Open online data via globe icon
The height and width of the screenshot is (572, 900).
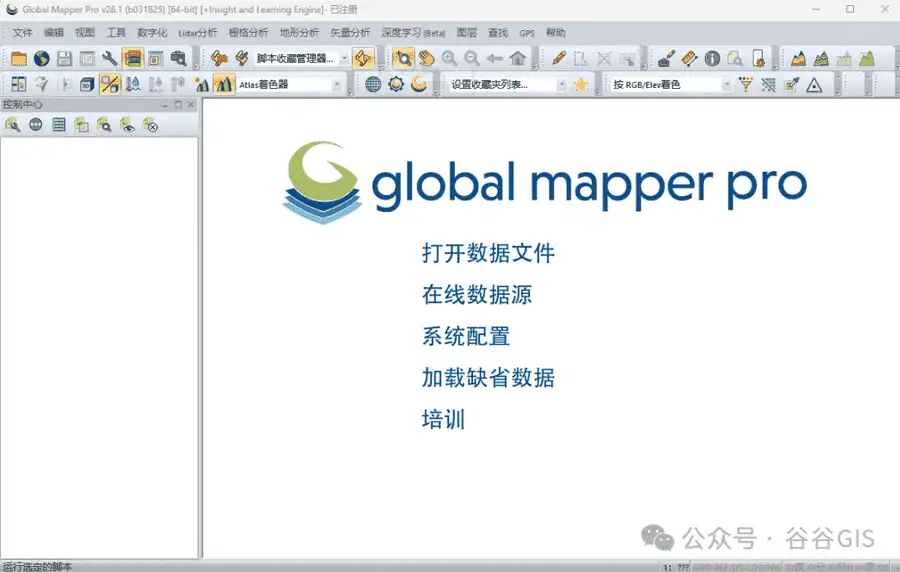[x=41, y=58]
